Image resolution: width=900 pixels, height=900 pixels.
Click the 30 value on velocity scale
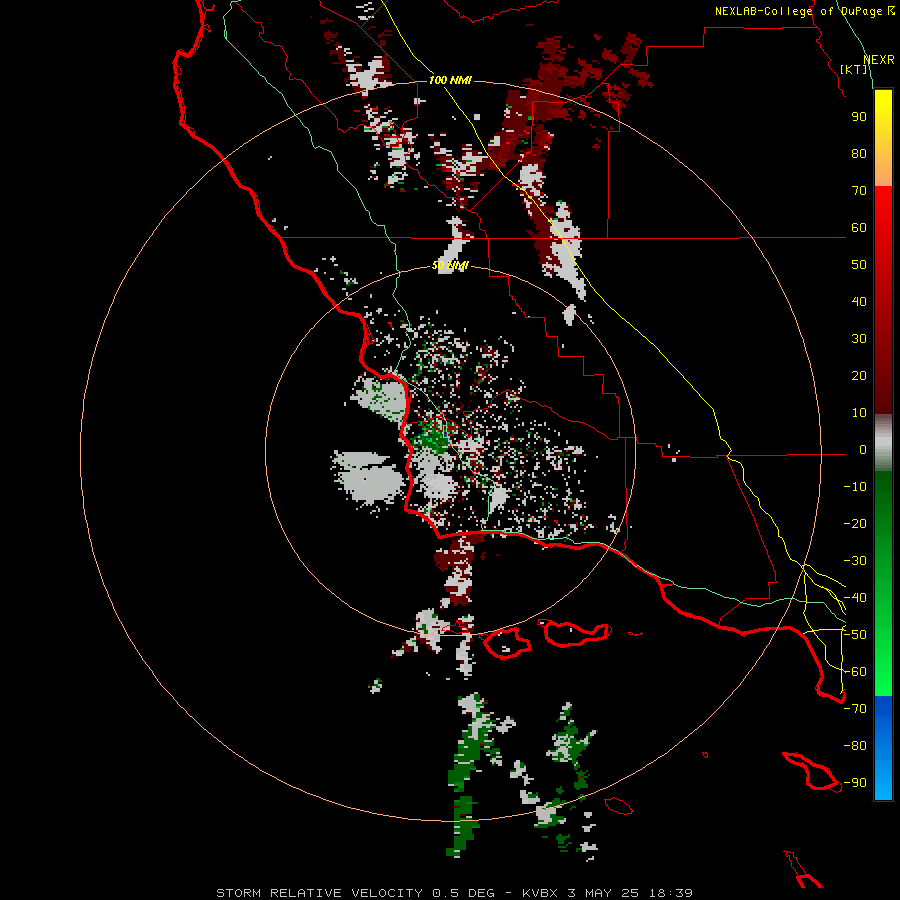[x=859, y=339]
